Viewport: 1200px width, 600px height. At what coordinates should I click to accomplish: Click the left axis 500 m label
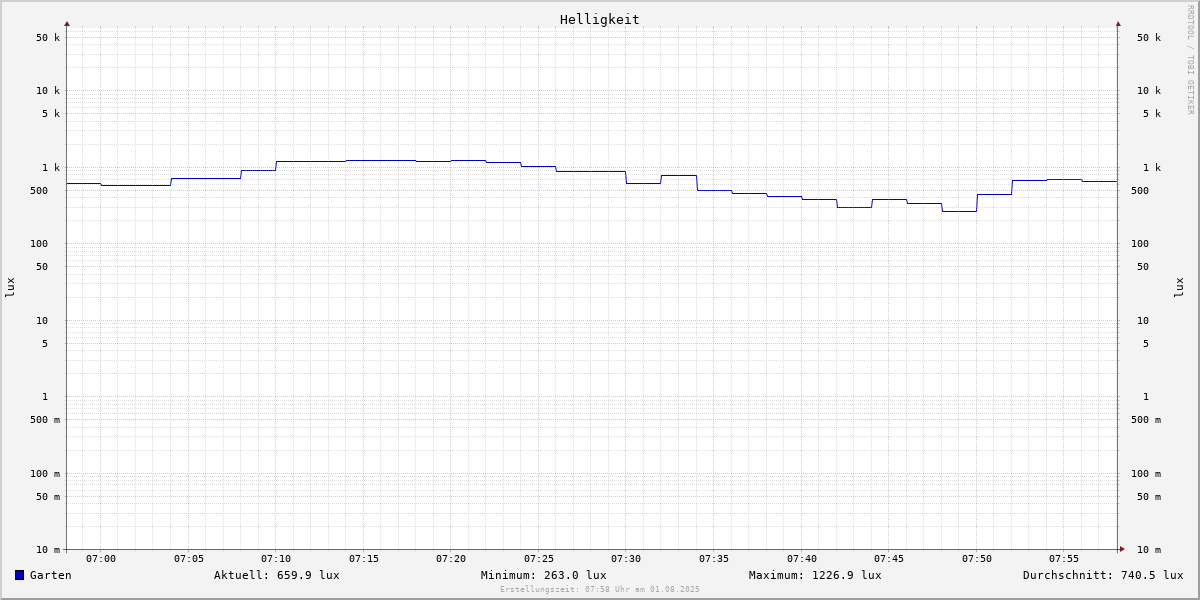coord(45,420)
